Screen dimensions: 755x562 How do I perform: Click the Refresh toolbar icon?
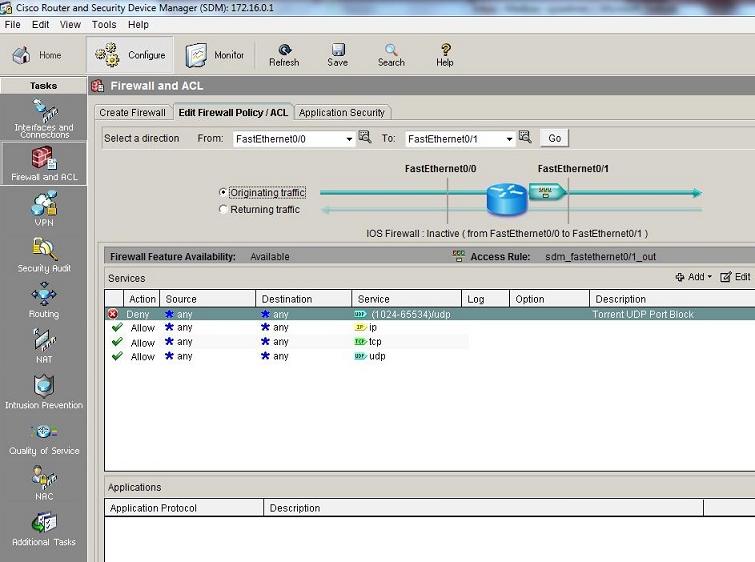pos(284,54)
